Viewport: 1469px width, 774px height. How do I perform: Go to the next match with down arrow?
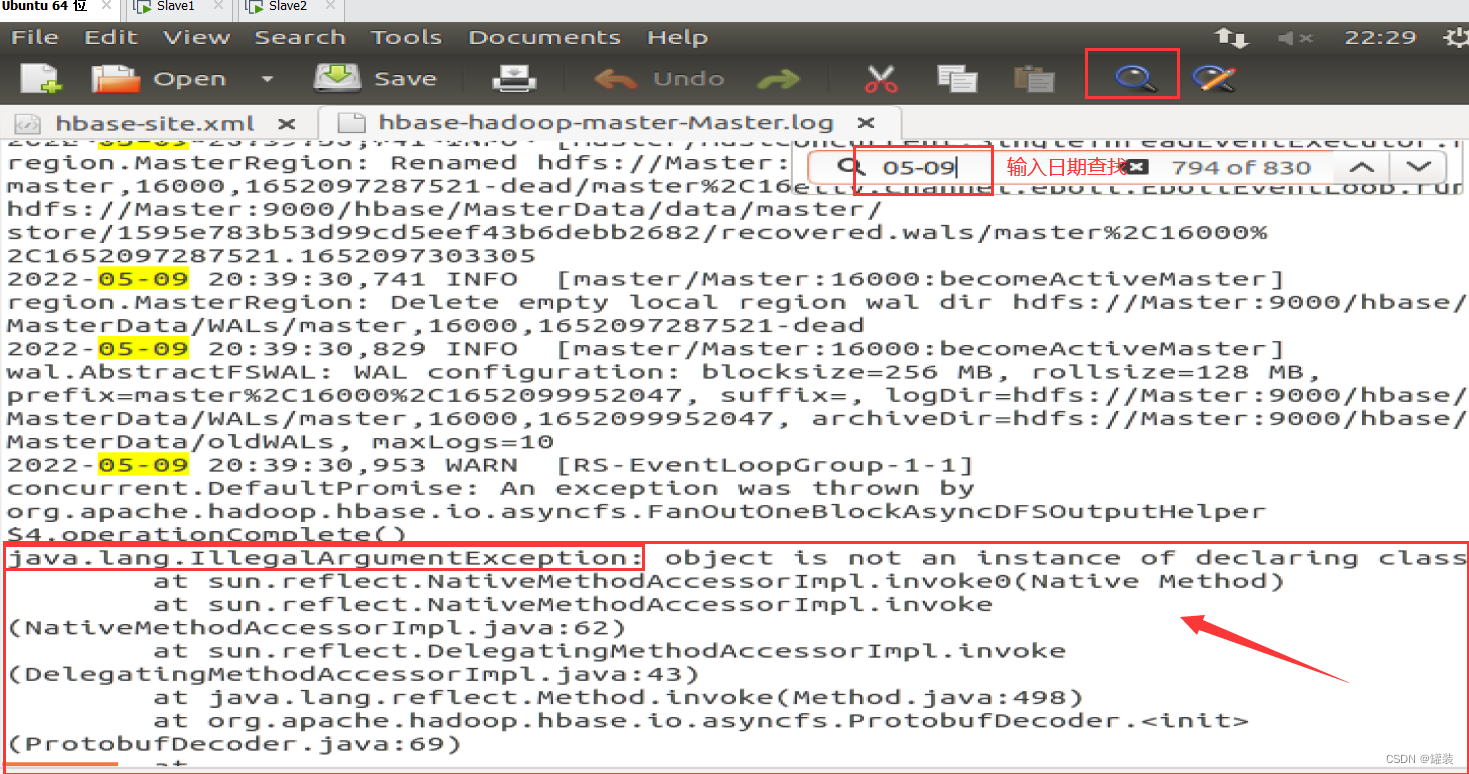[1418, 167]
